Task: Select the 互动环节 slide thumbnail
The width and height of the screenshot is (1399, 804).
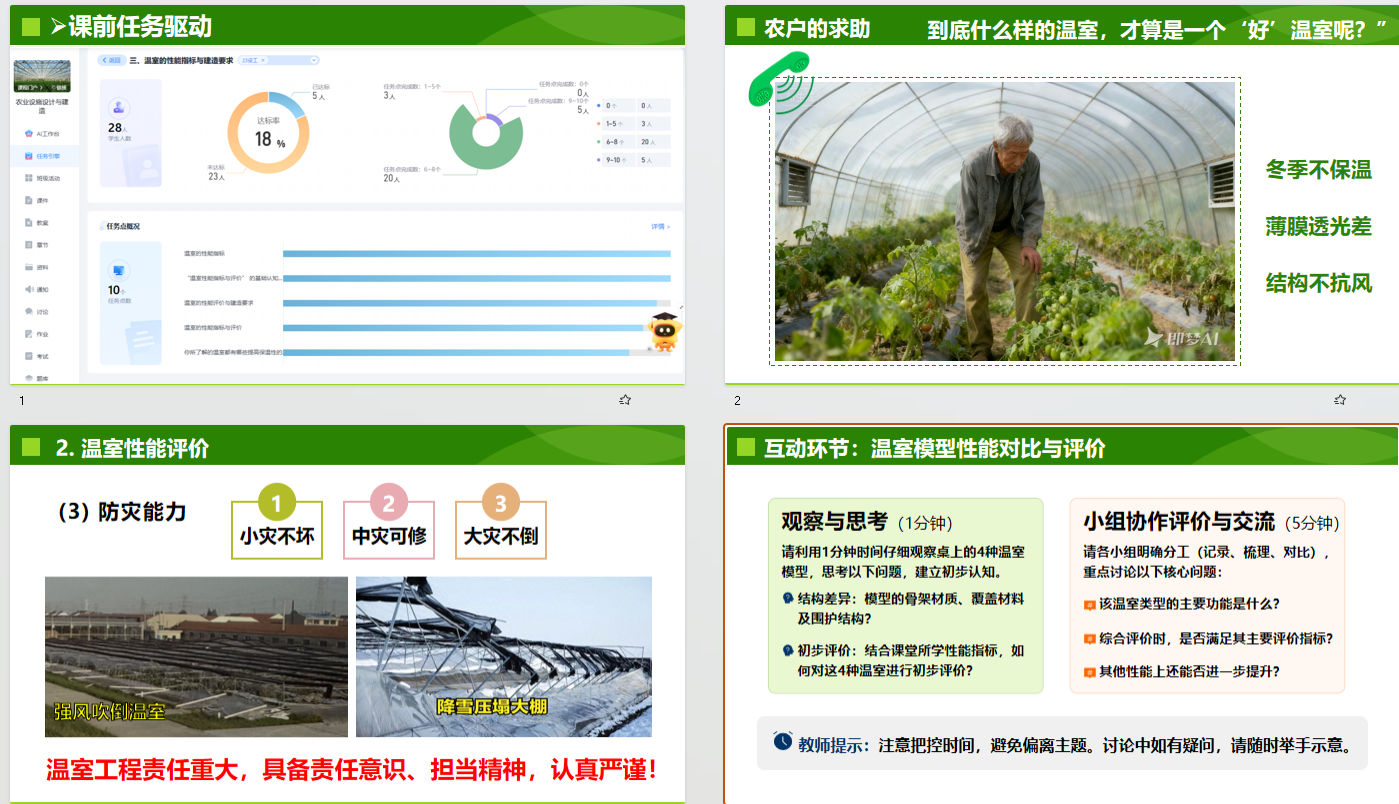Action: [x=1062, y=614]
